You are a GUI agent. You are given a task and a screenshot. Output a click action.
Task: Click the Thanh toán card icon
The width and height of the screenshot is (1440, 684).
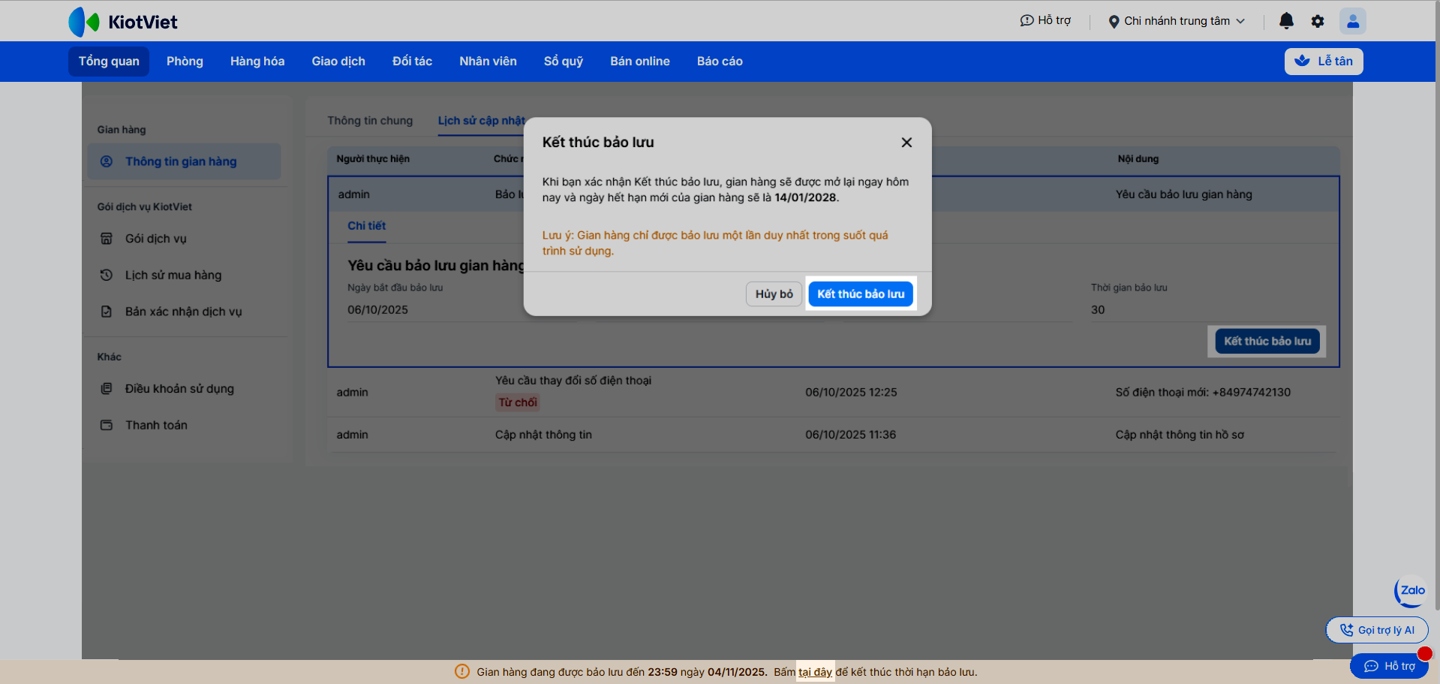click(106, 425)
